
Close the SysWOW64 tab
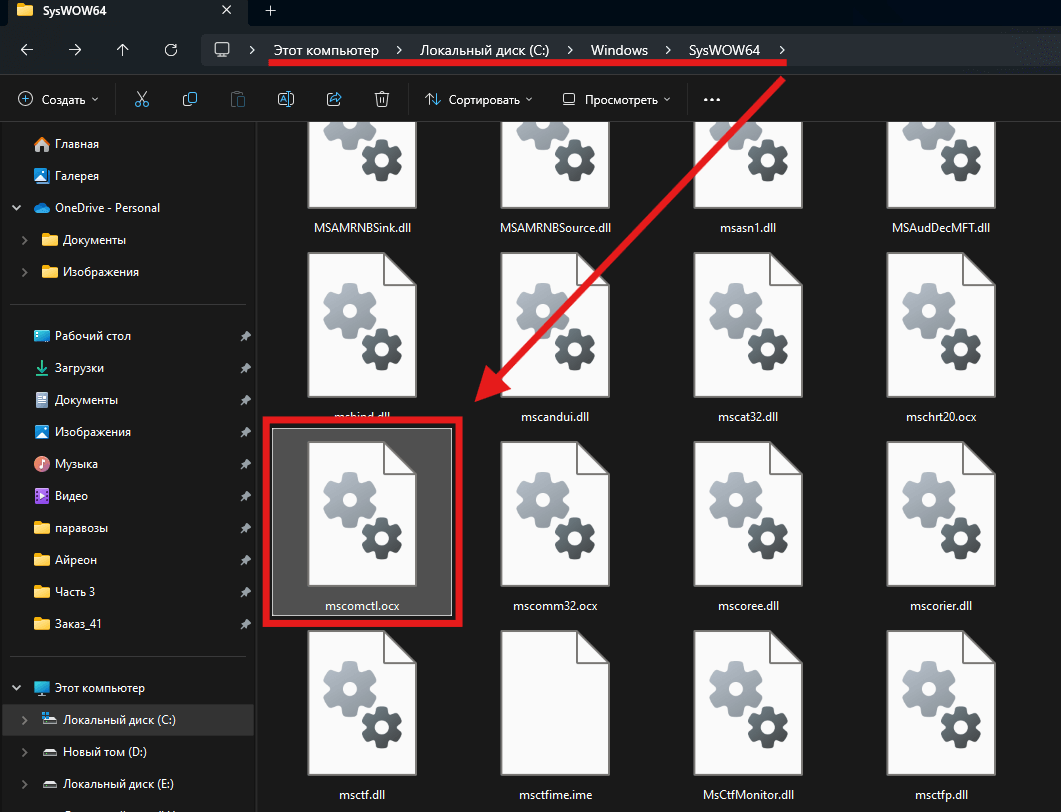click(227, 10)
